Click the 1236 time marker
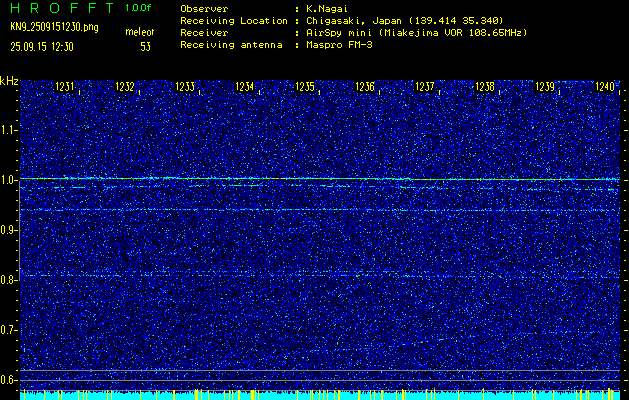The height and width of the screenshot is (400, 629). pos(365,87)
